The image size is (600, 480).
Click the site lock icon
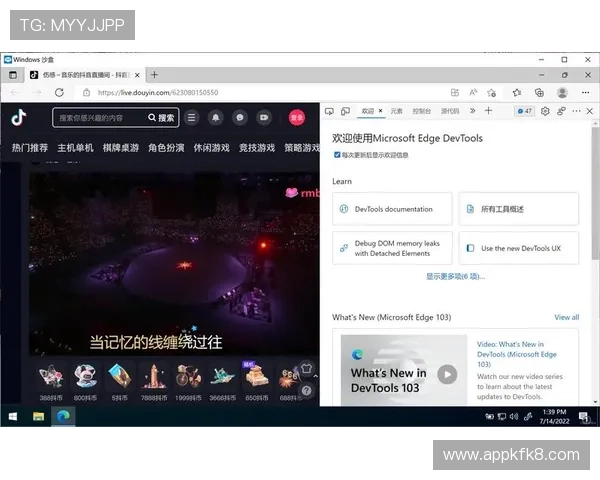tap(86, 93)
